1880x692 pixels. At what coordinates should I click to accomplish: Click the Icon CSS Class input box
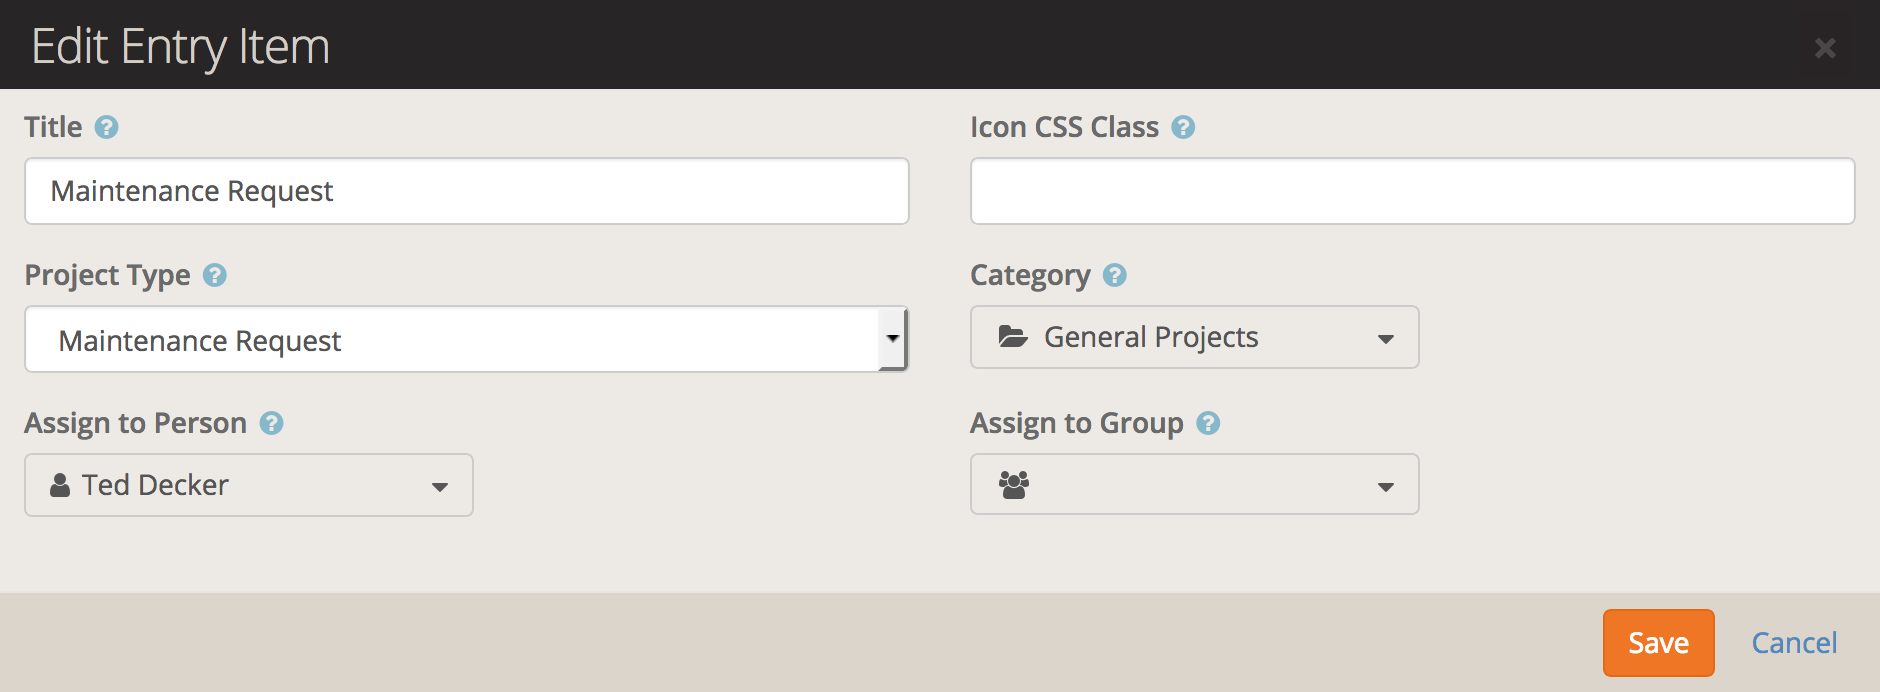(1412, 191)
